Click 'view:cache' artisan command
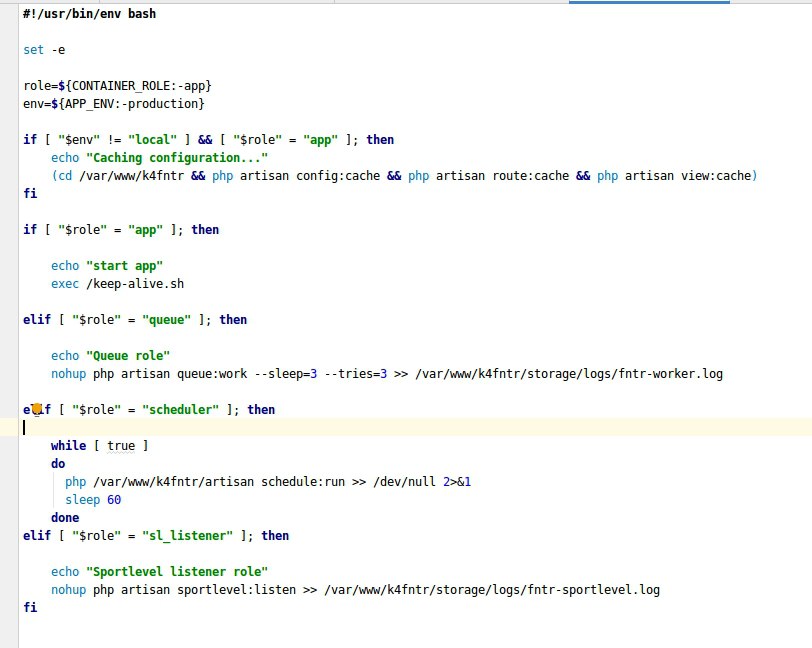The height and width of the screenshot is (648, 812). point(716,176)
